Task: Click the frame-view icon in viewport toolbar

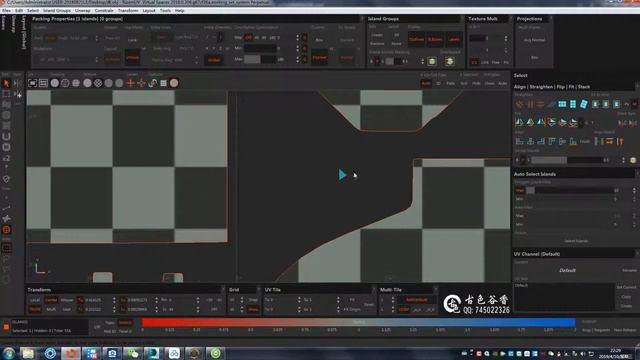Action: pyautogui.click(x=33, y=83)
